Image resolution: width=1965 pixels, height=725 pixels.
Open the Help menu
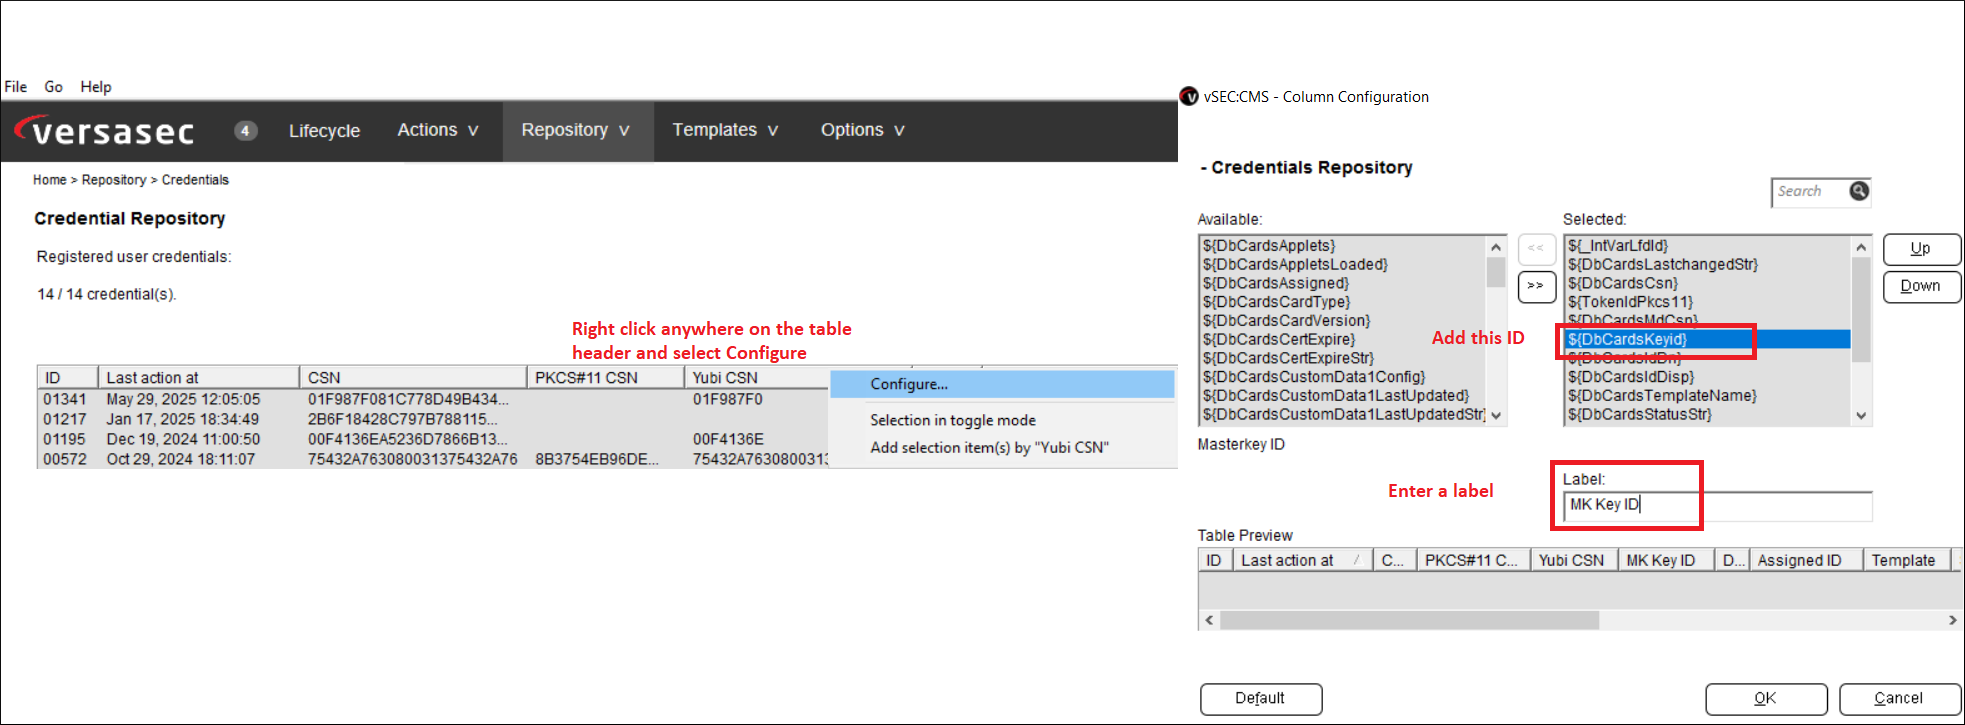coord(96,87)
